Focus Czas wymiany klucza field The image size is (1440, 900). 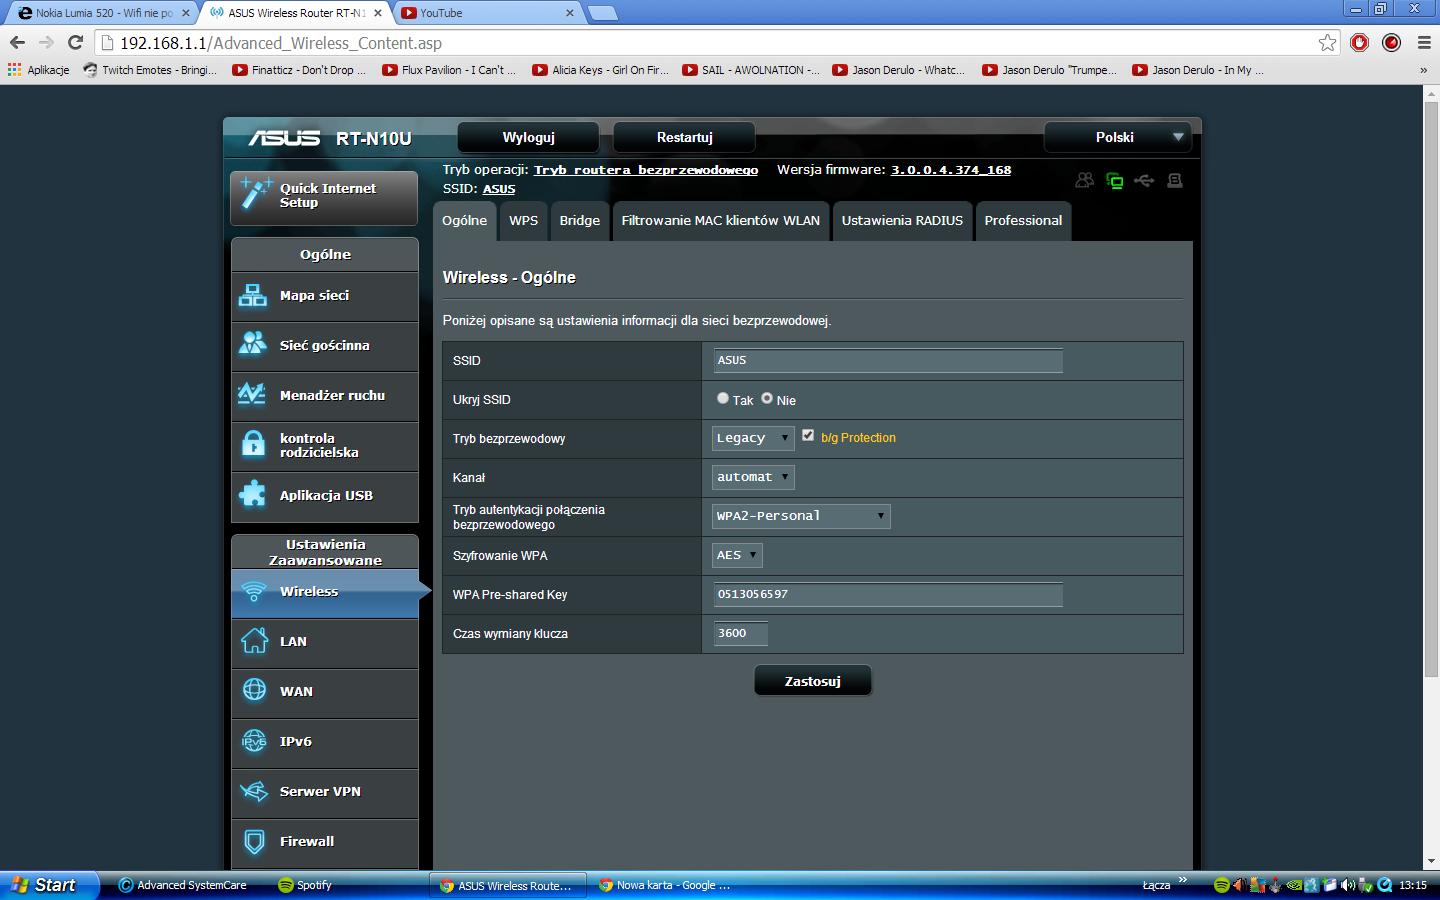(x=741, y=633)
